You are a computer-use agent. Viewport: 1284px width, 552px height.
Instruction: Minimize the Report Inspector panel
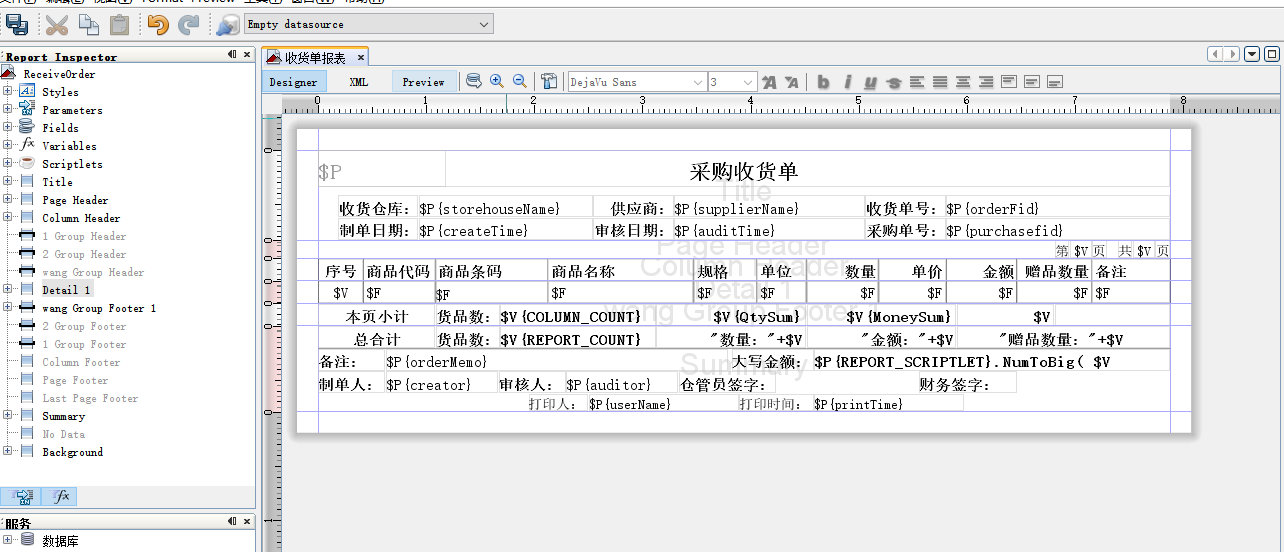(x=232, y=55)
